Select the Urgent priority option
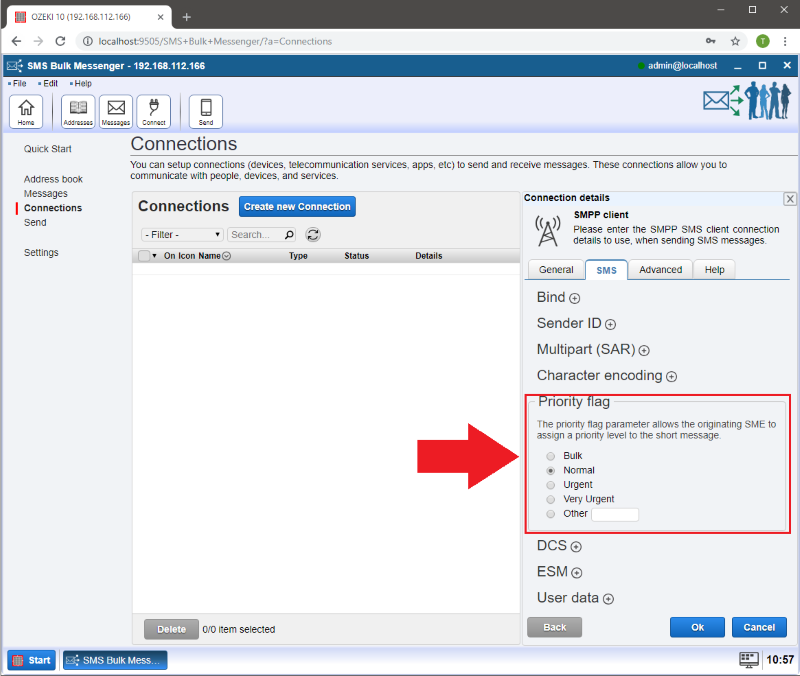Viewport: 800px width, 676px height. click(550, 485)
